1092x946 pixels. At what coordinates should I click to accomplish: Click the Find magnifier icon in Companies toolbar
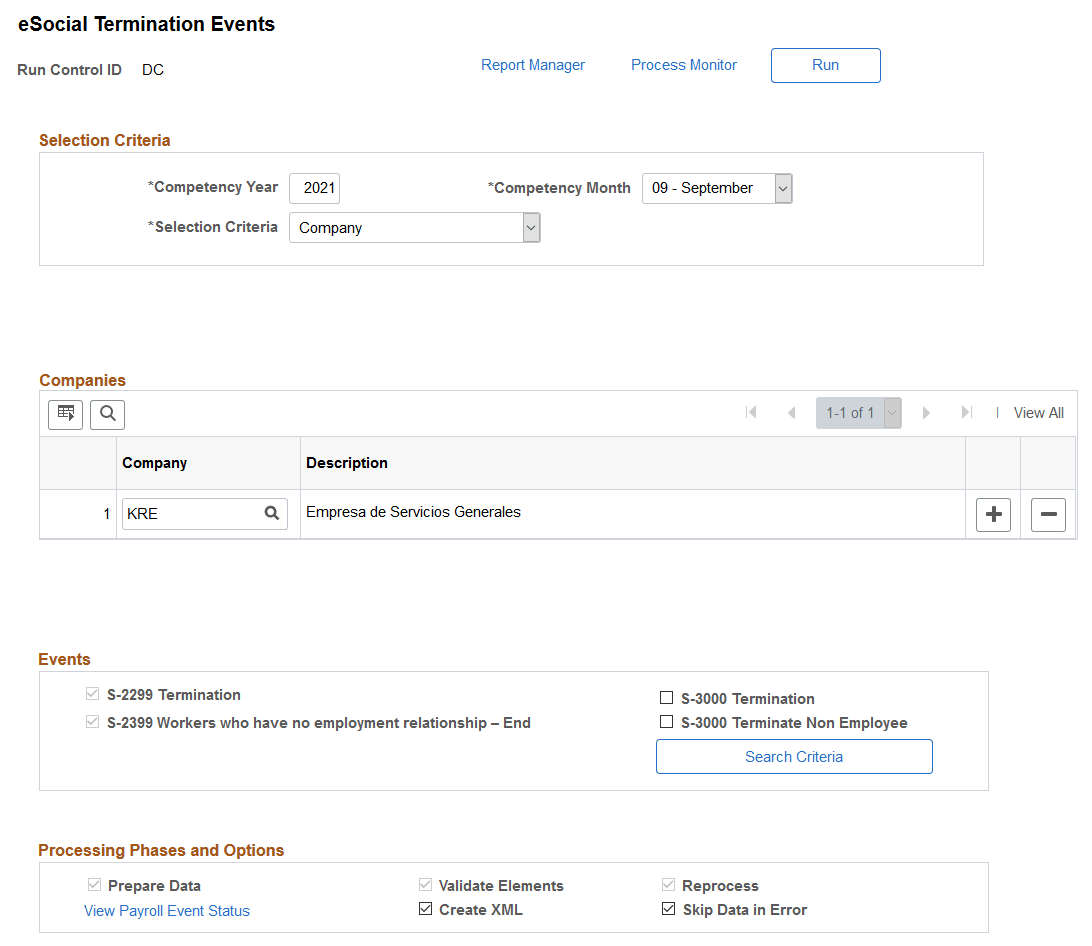click(107, 414)
